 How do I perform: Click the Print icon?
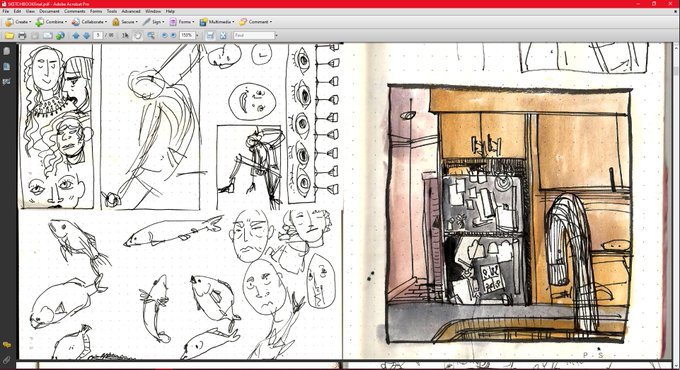[x=22, y=36]
